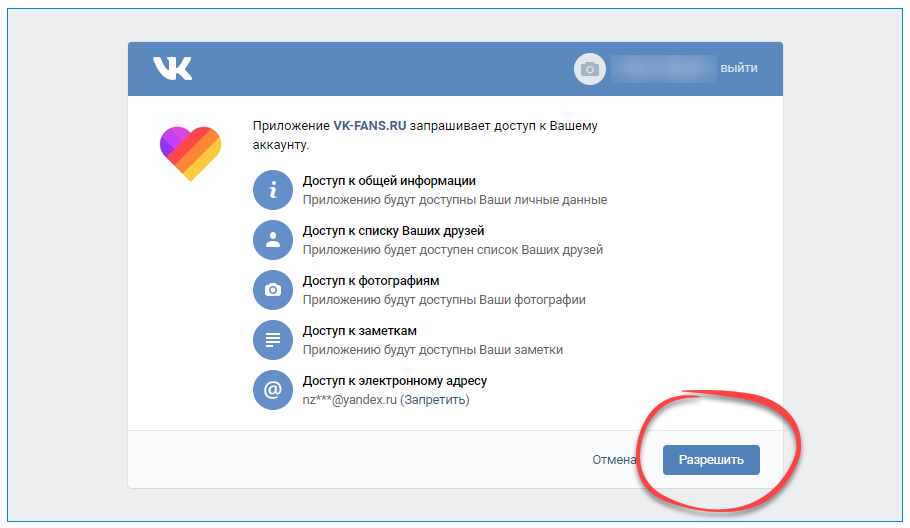Select «Доступ к электронному адресу» heading
Viewport: 910px width, 528px height.
coord(395,381)
